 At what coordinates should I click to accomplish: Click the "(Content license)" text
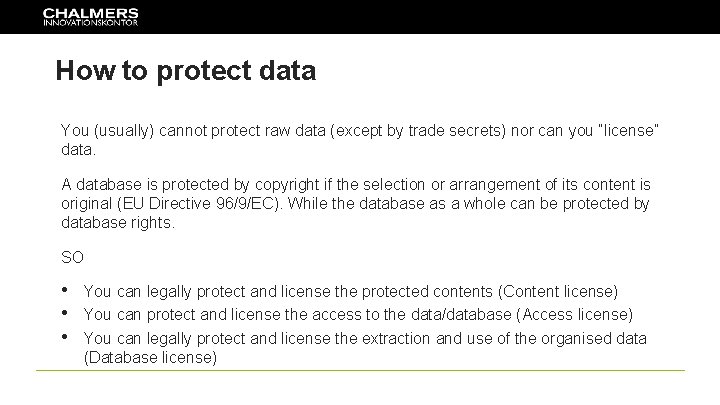tap(558, 292)
